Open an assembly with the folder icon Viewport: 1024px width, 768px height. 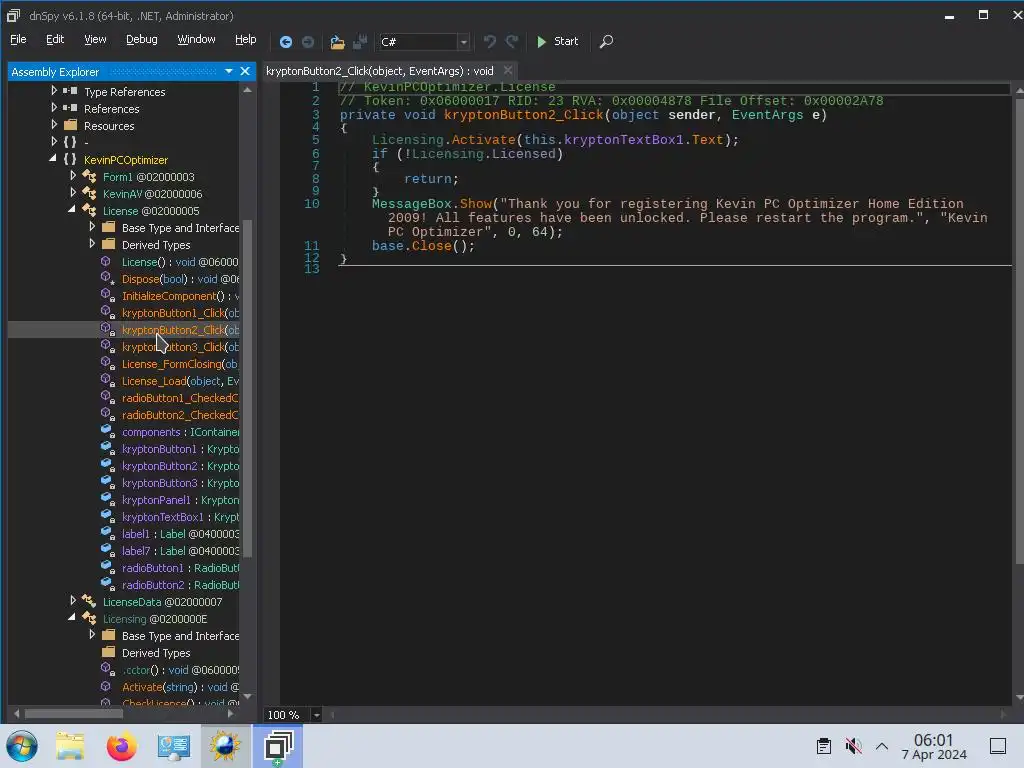(337, 42)
